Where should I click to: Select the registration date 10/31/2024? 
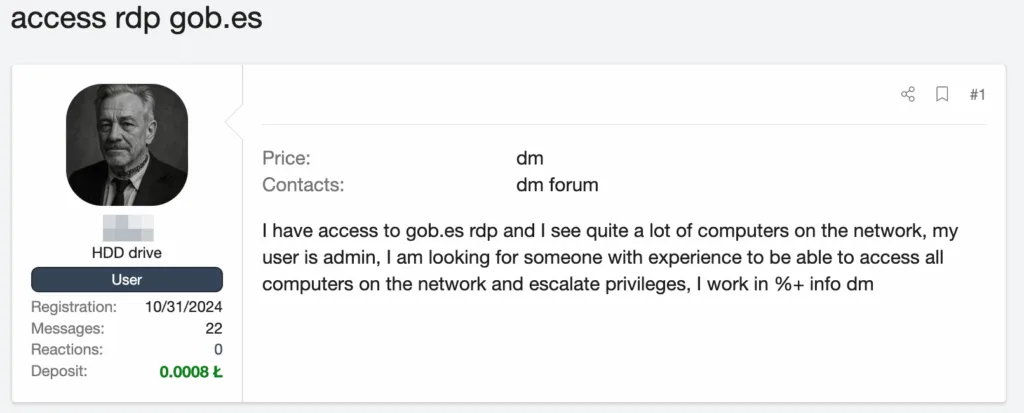point(184,306)
